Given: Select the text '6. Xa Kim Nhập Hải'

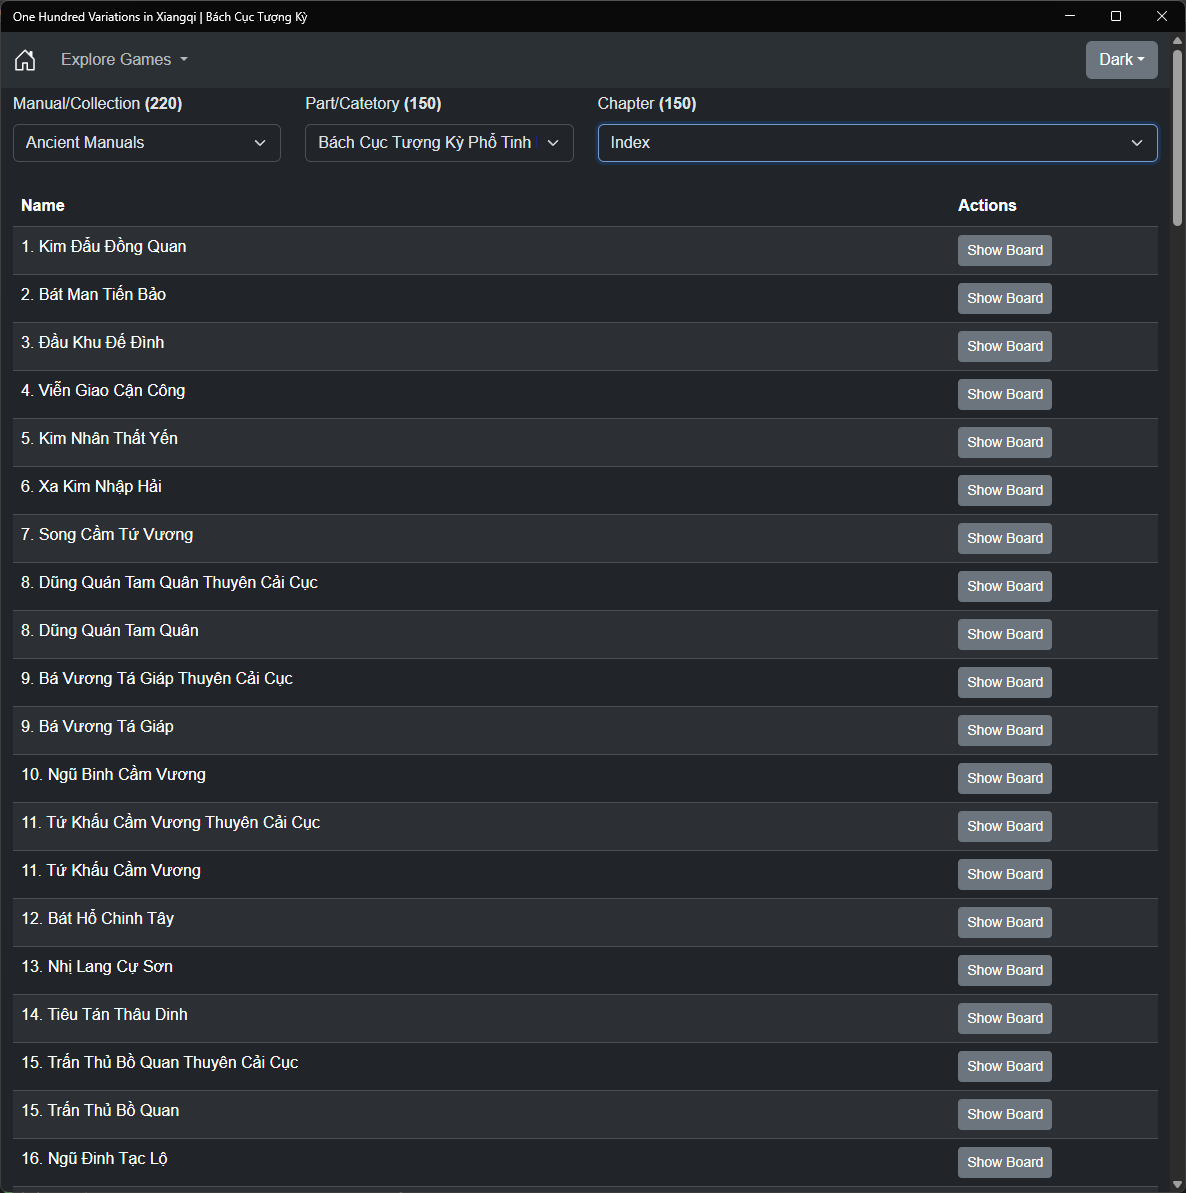Looking at the screenshot, I should click(x=91, y=486).
